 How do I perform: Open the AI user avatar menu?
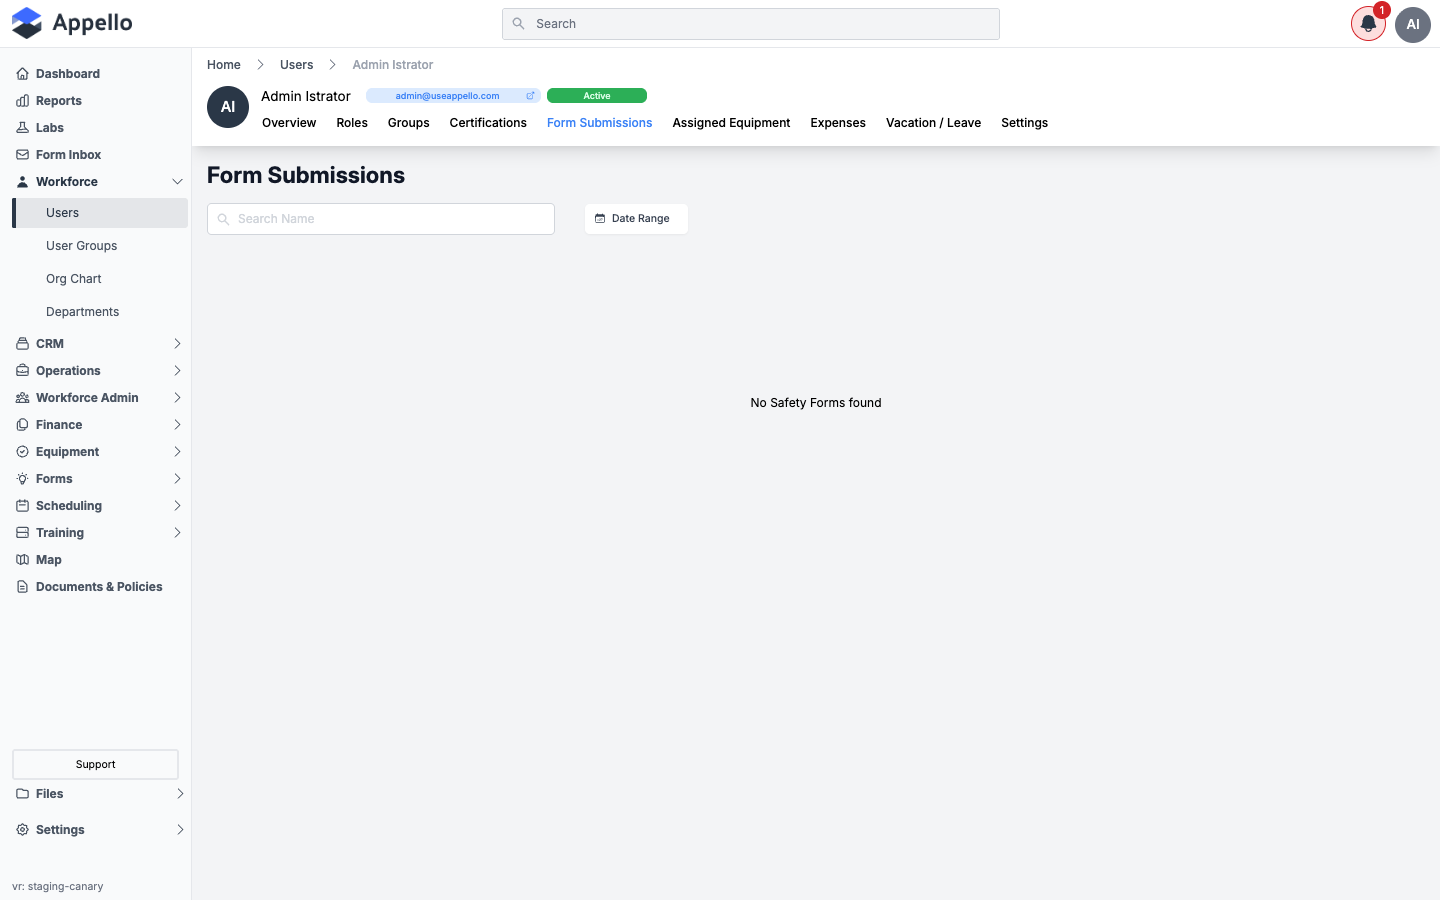point(1413,24)
